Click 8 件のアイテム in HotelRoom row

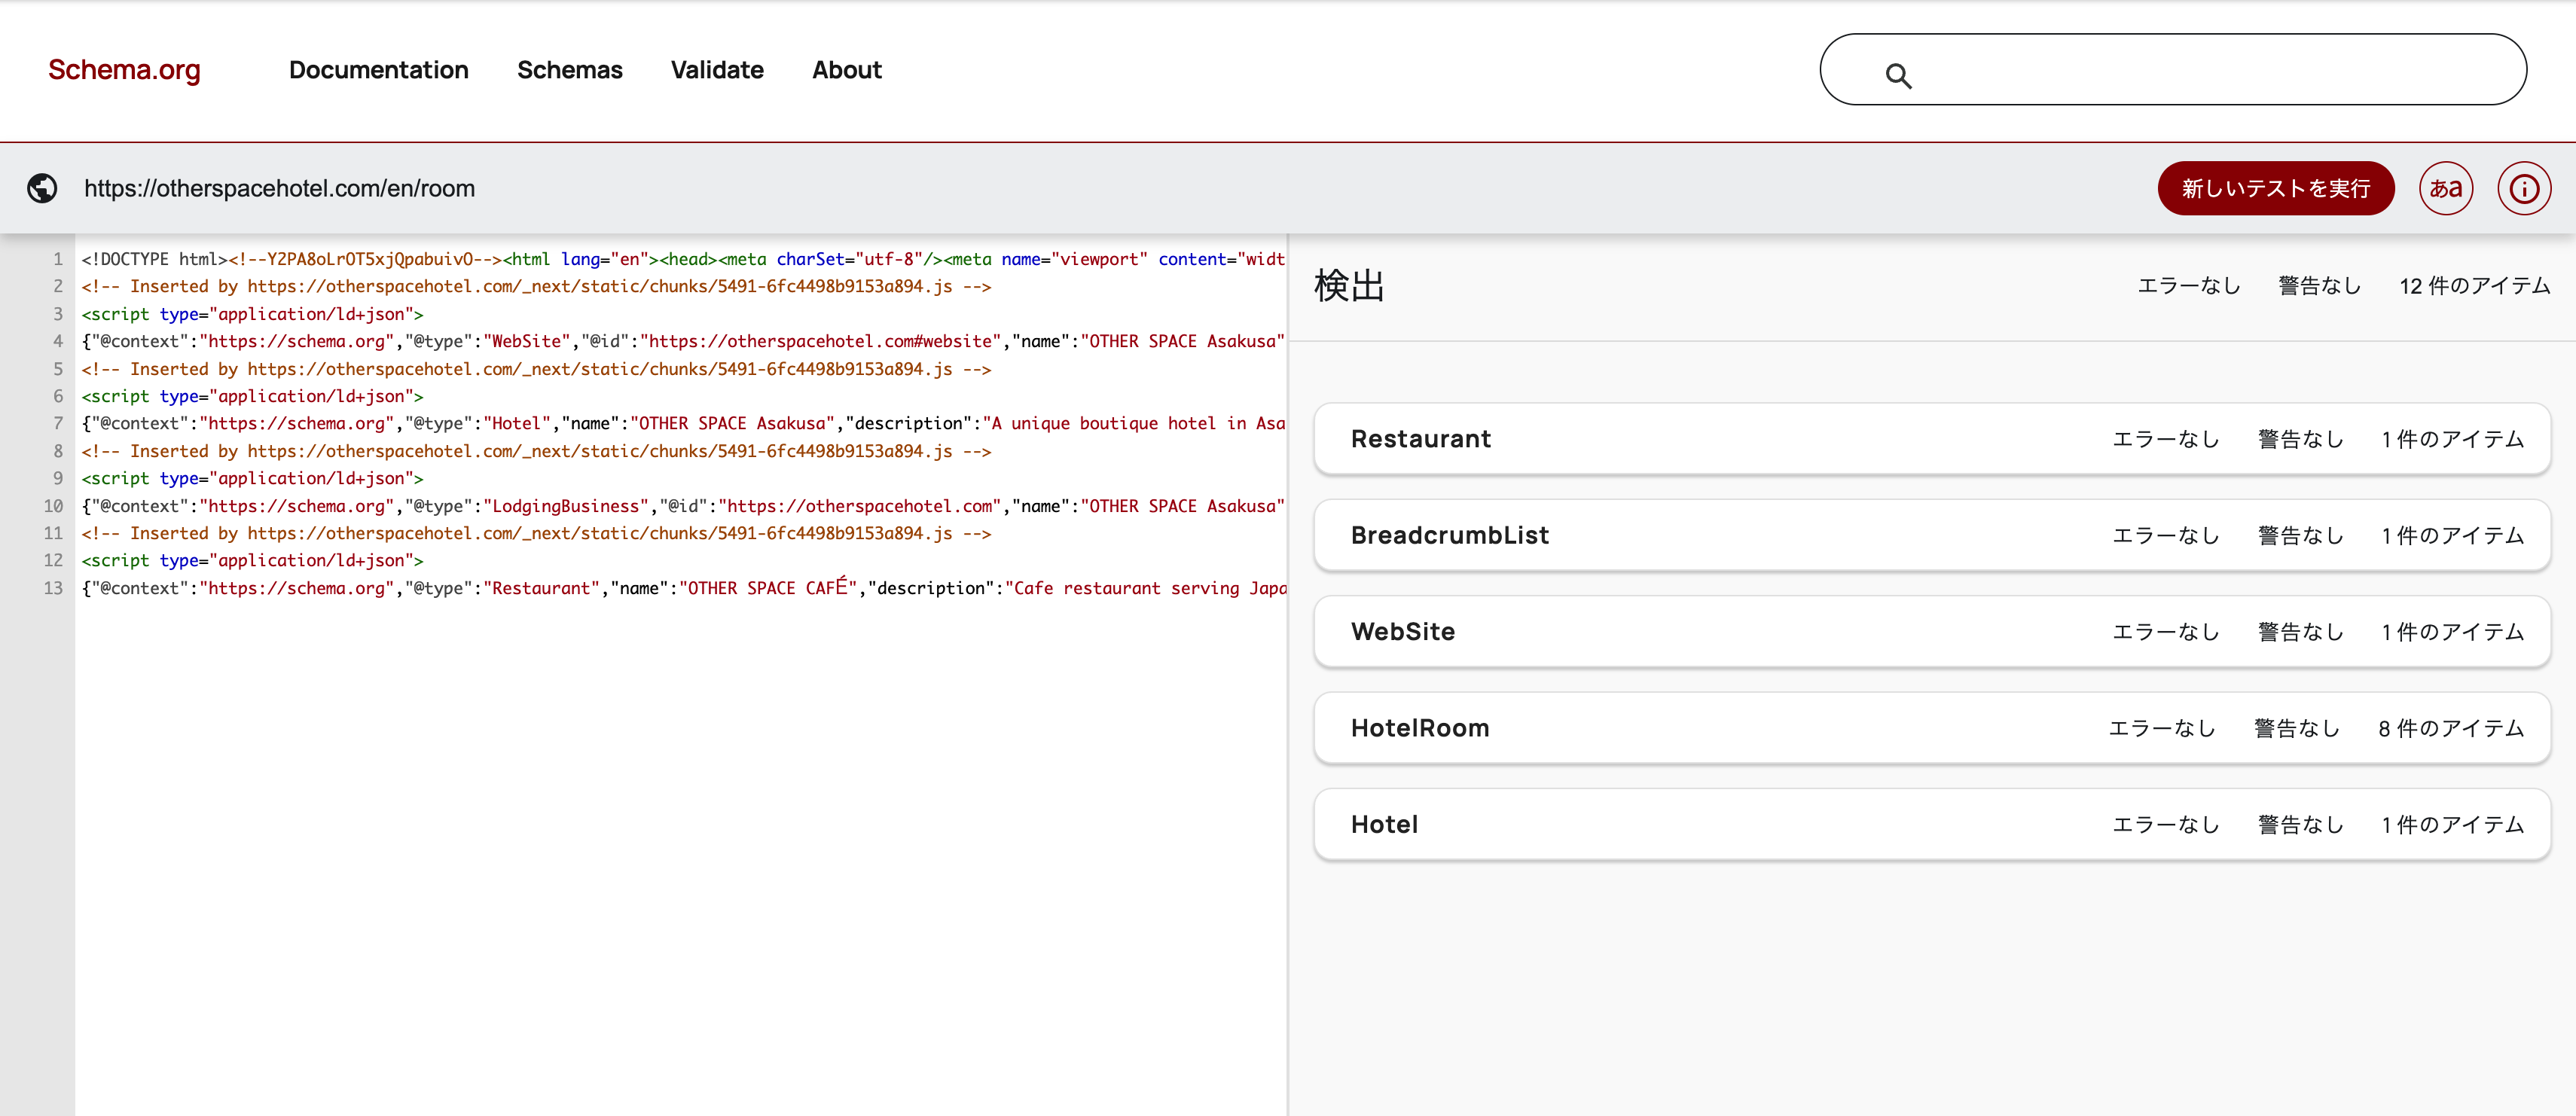[x=2451, y=728]
